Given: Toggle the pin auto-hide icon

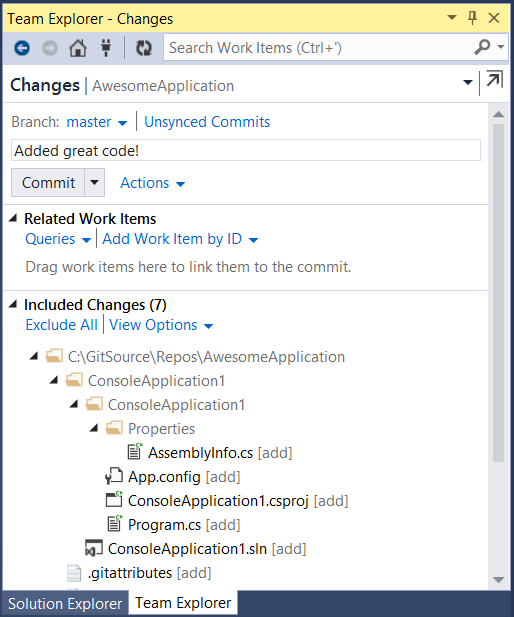Looking at the screenshot, I should tap(472, 18).
